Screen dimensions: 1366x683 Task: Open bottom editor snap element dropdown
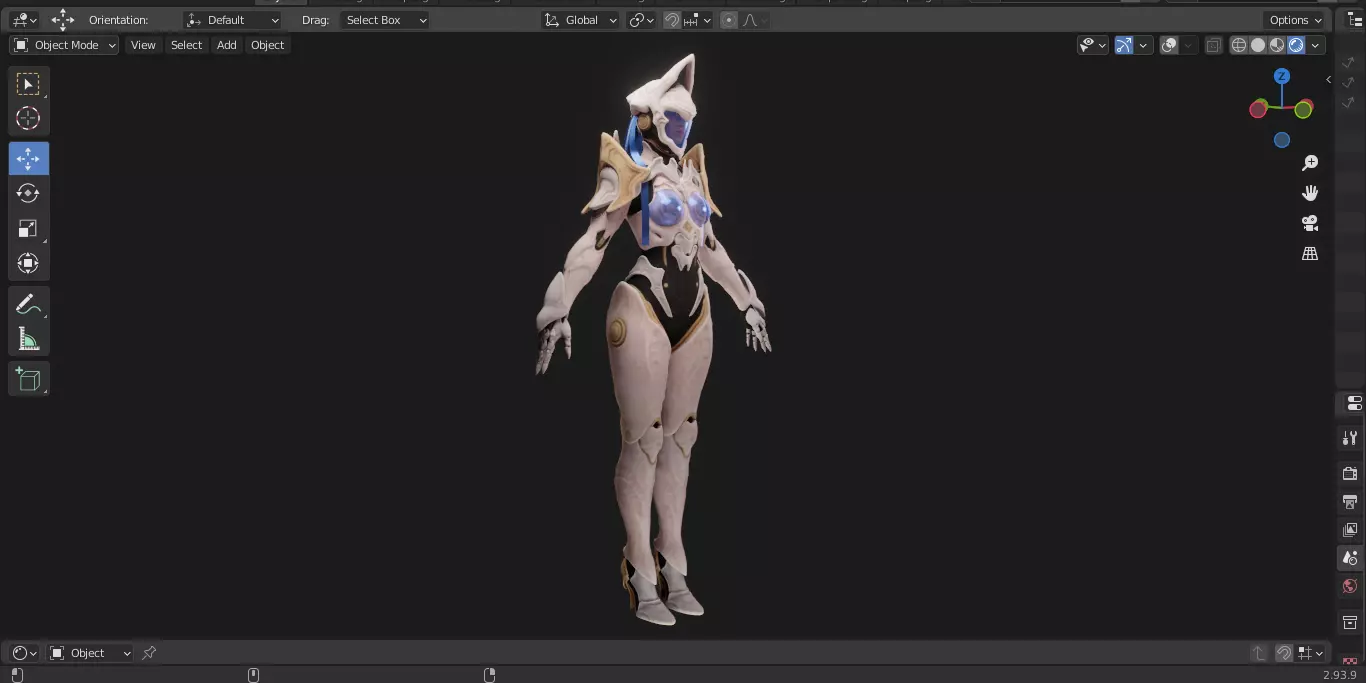(1310, 653)
